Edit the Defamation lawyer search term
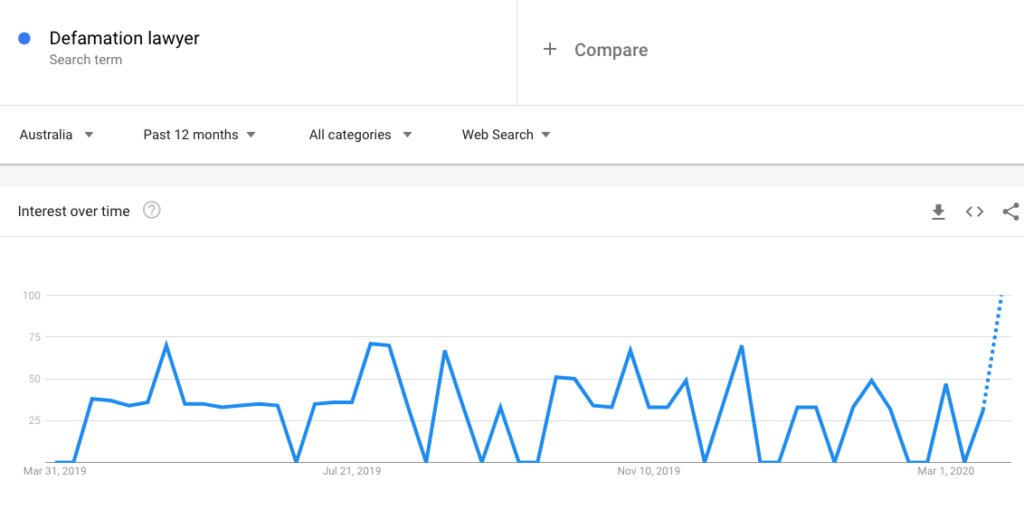Screen dimensions: 1024x528 pos(125,39)
